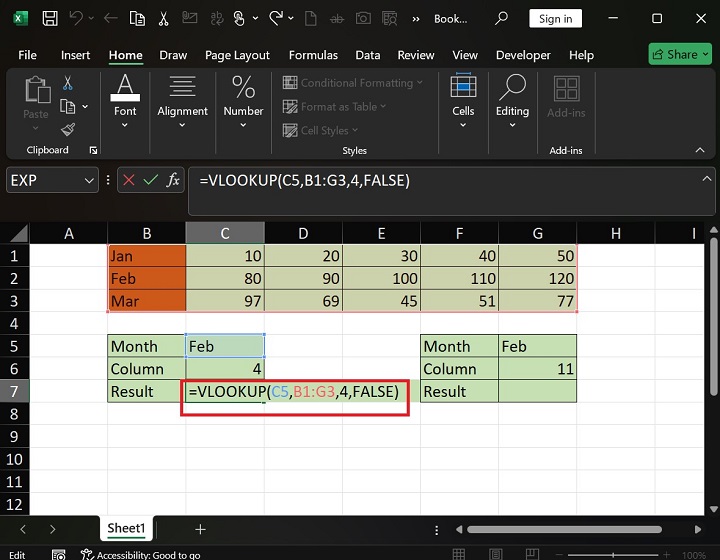This screenshot has width=720, height=560.
Task: Select the cell with value 11
Action: [x=538, y=369]
